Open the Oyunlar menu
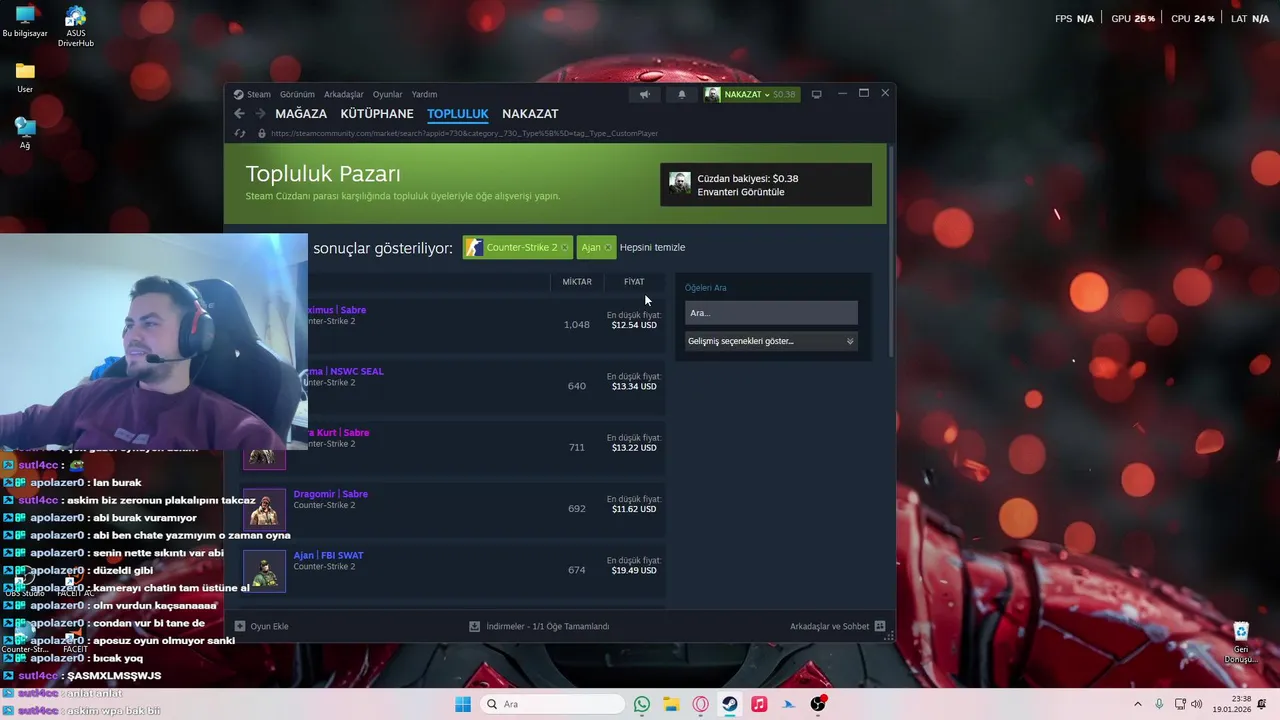Viewport: 1280px width, 720px height. 387,94
